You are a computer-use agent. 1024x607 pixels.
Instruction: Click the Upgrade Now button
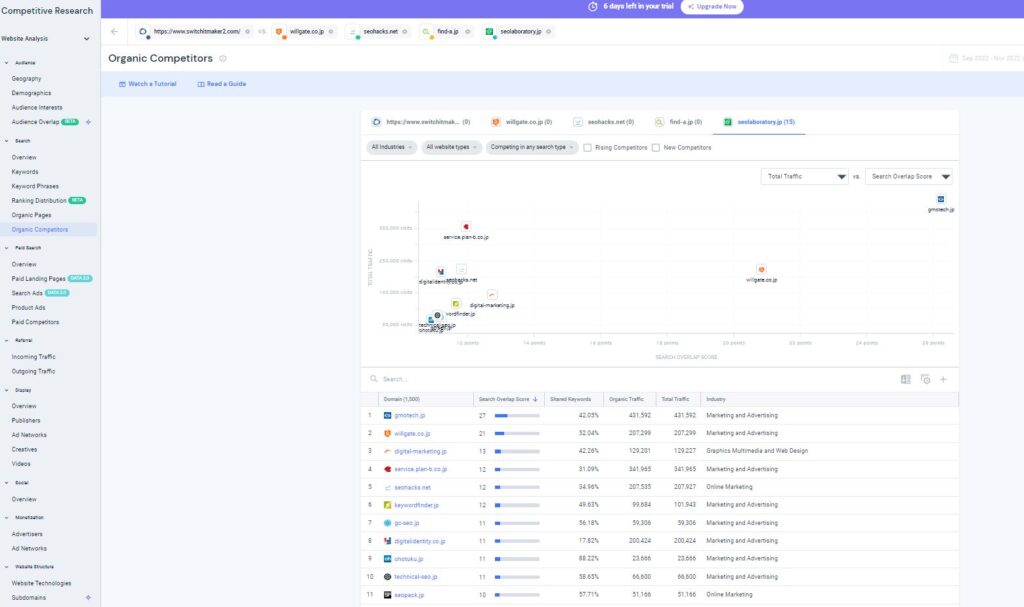tap(712, 7)
